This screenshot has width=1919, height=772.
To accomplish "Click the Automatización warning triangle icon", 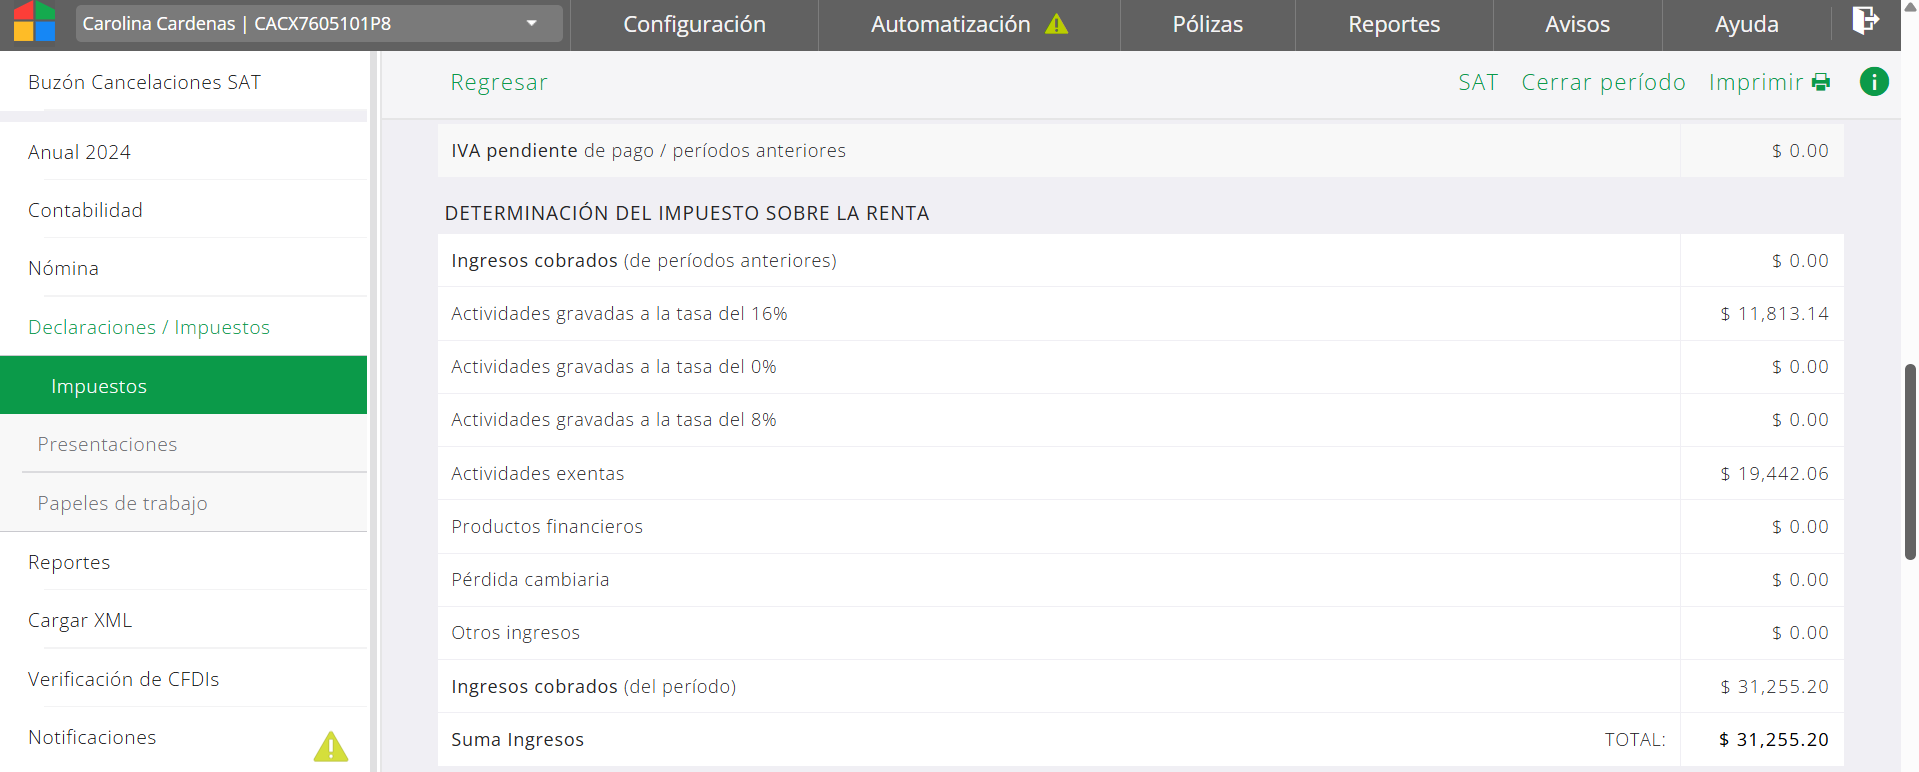I will [x=1056, y=24].
